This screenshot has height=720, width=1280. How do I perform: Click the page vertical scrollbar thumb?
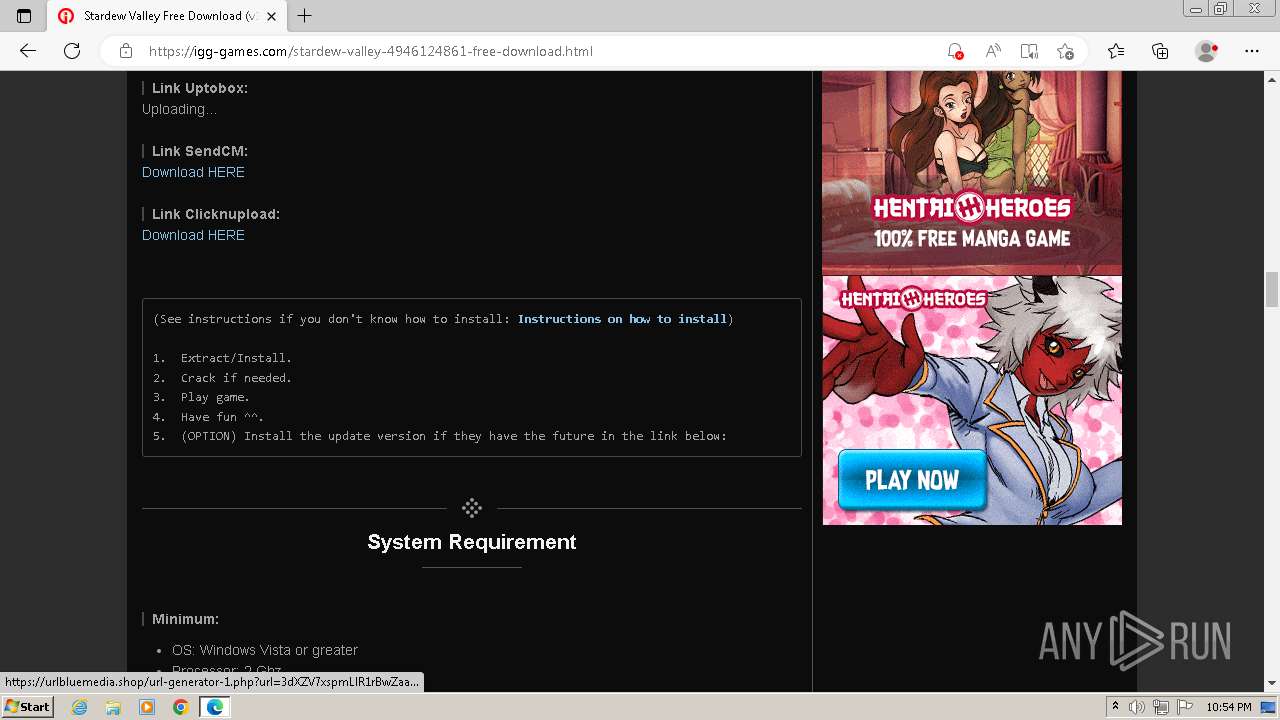coord(1272,290)
